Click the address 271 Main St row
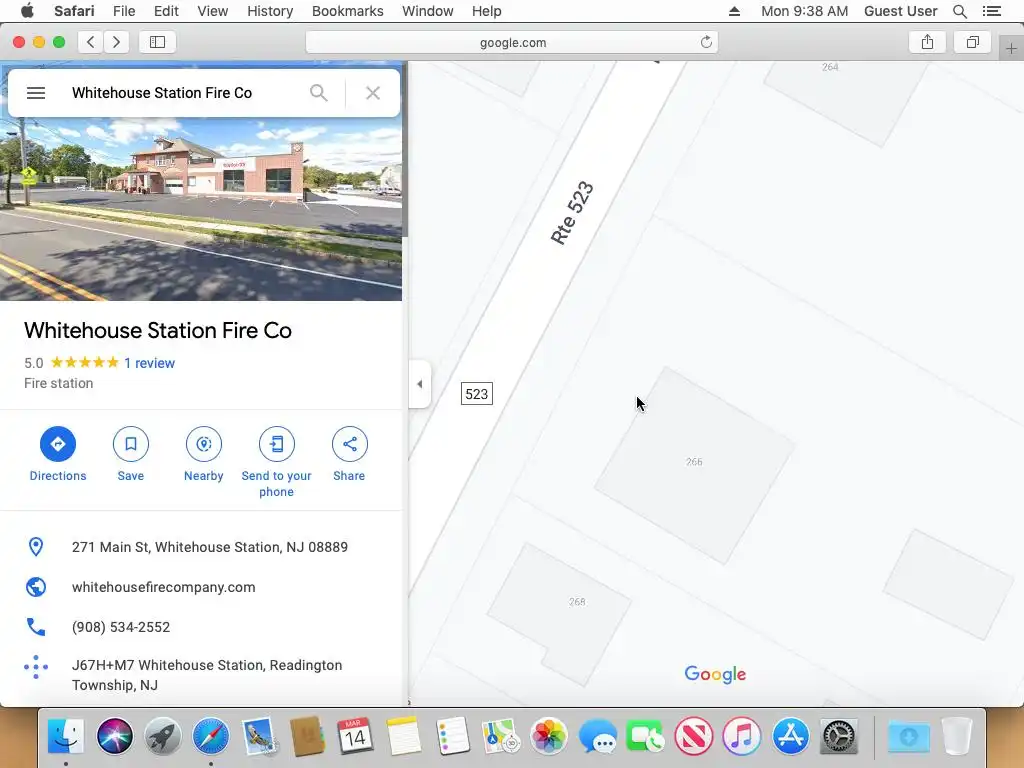 click(x=201, y=547)
